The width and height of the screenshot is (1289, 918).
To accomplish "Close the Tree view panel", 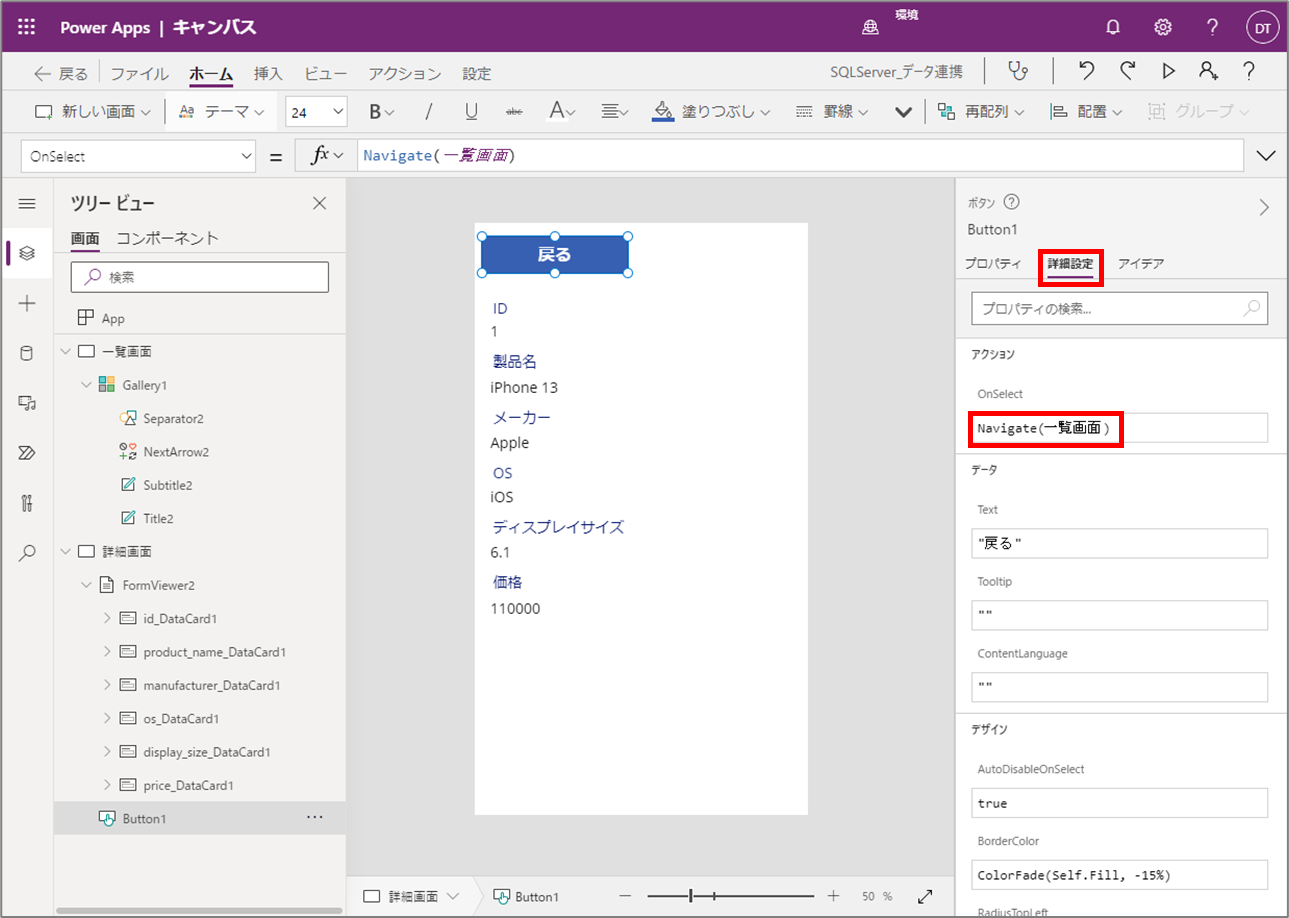I will (320, 204).
